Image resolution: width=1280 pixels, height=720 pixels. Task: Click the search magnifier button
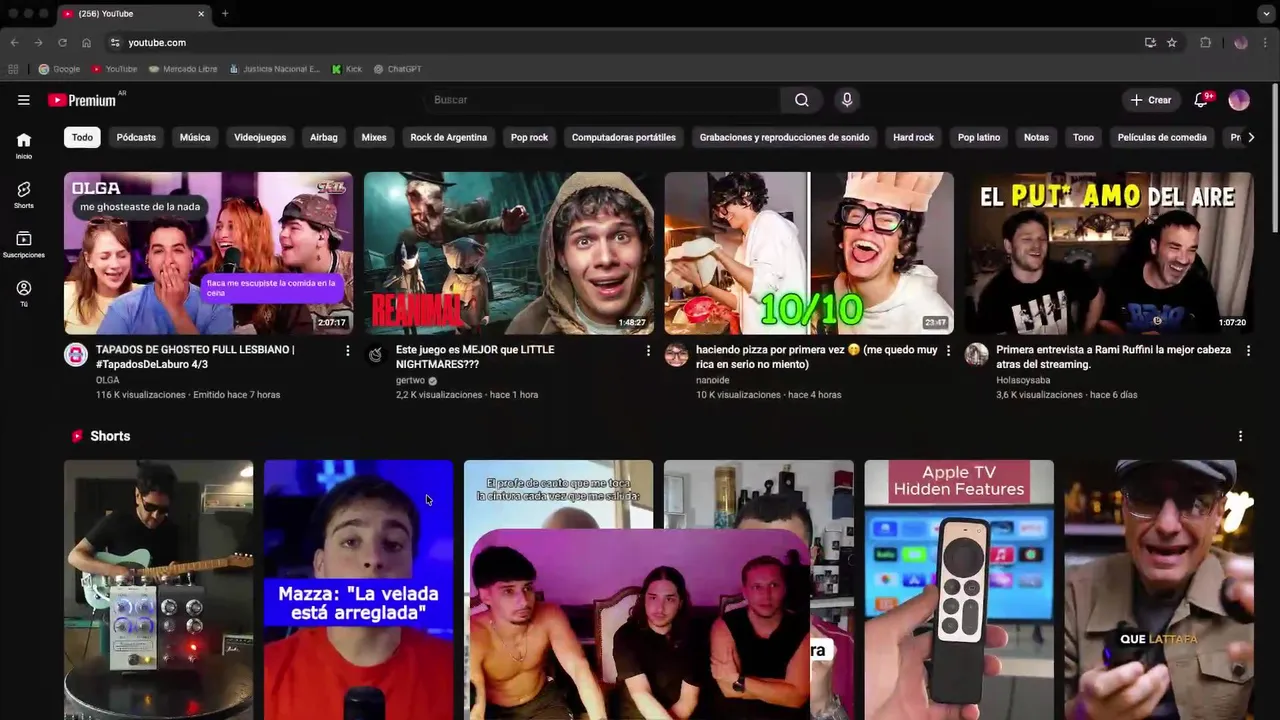click(801, 100)
